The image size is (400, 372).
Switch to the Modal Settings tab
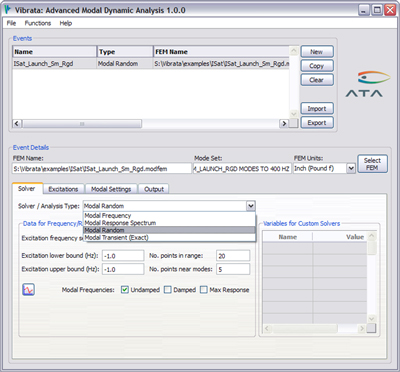click(x=111, y=189)
